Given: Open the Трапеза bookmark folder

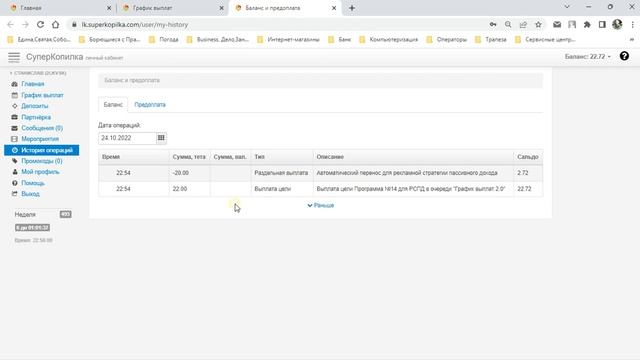Looking at the screenshot, I should click(x=491, y=40).
